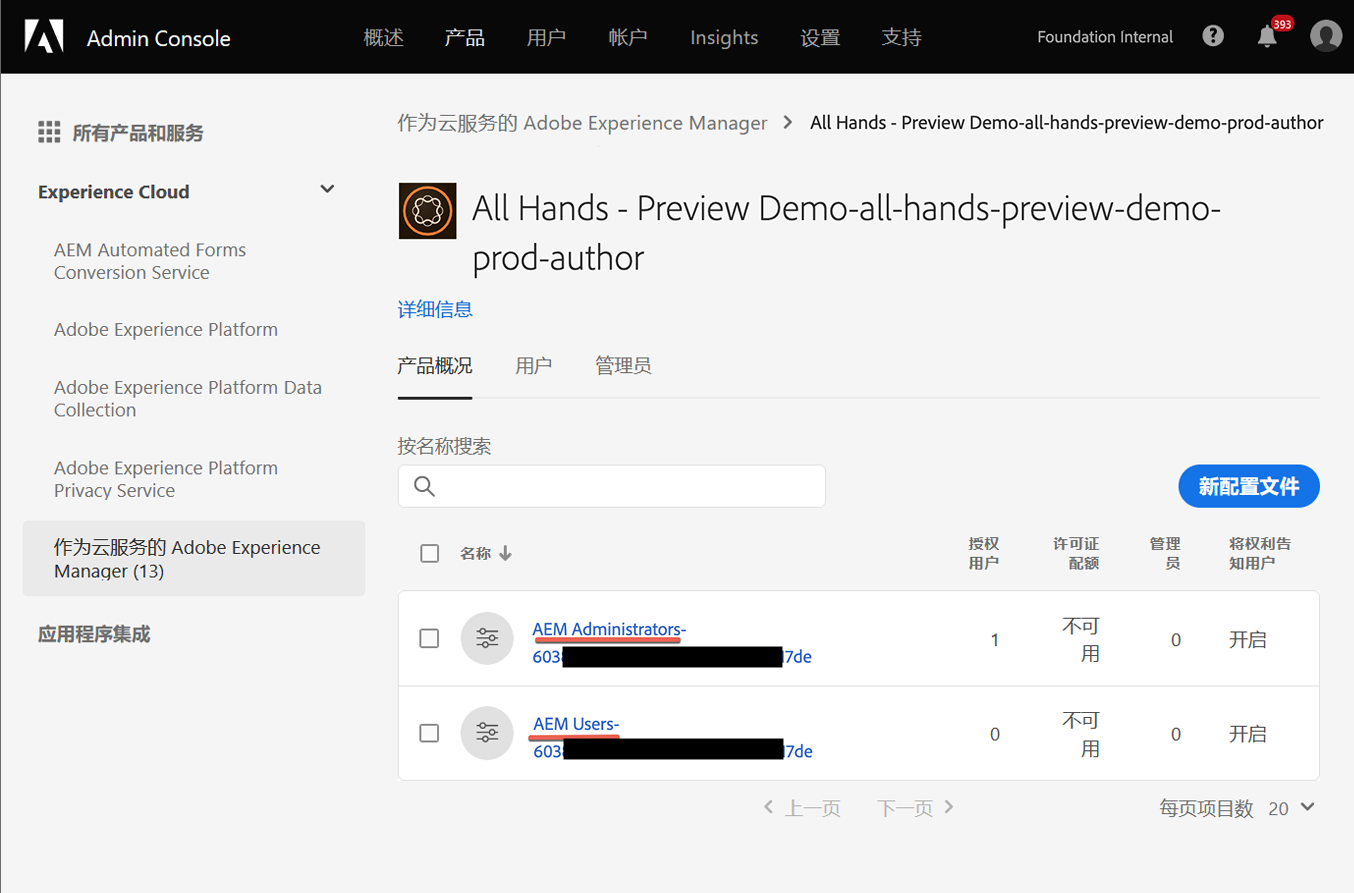This screenshot has width=1354, height=893.
Task: Click the 管理员 column header
Action: [x=1165, y=553]
